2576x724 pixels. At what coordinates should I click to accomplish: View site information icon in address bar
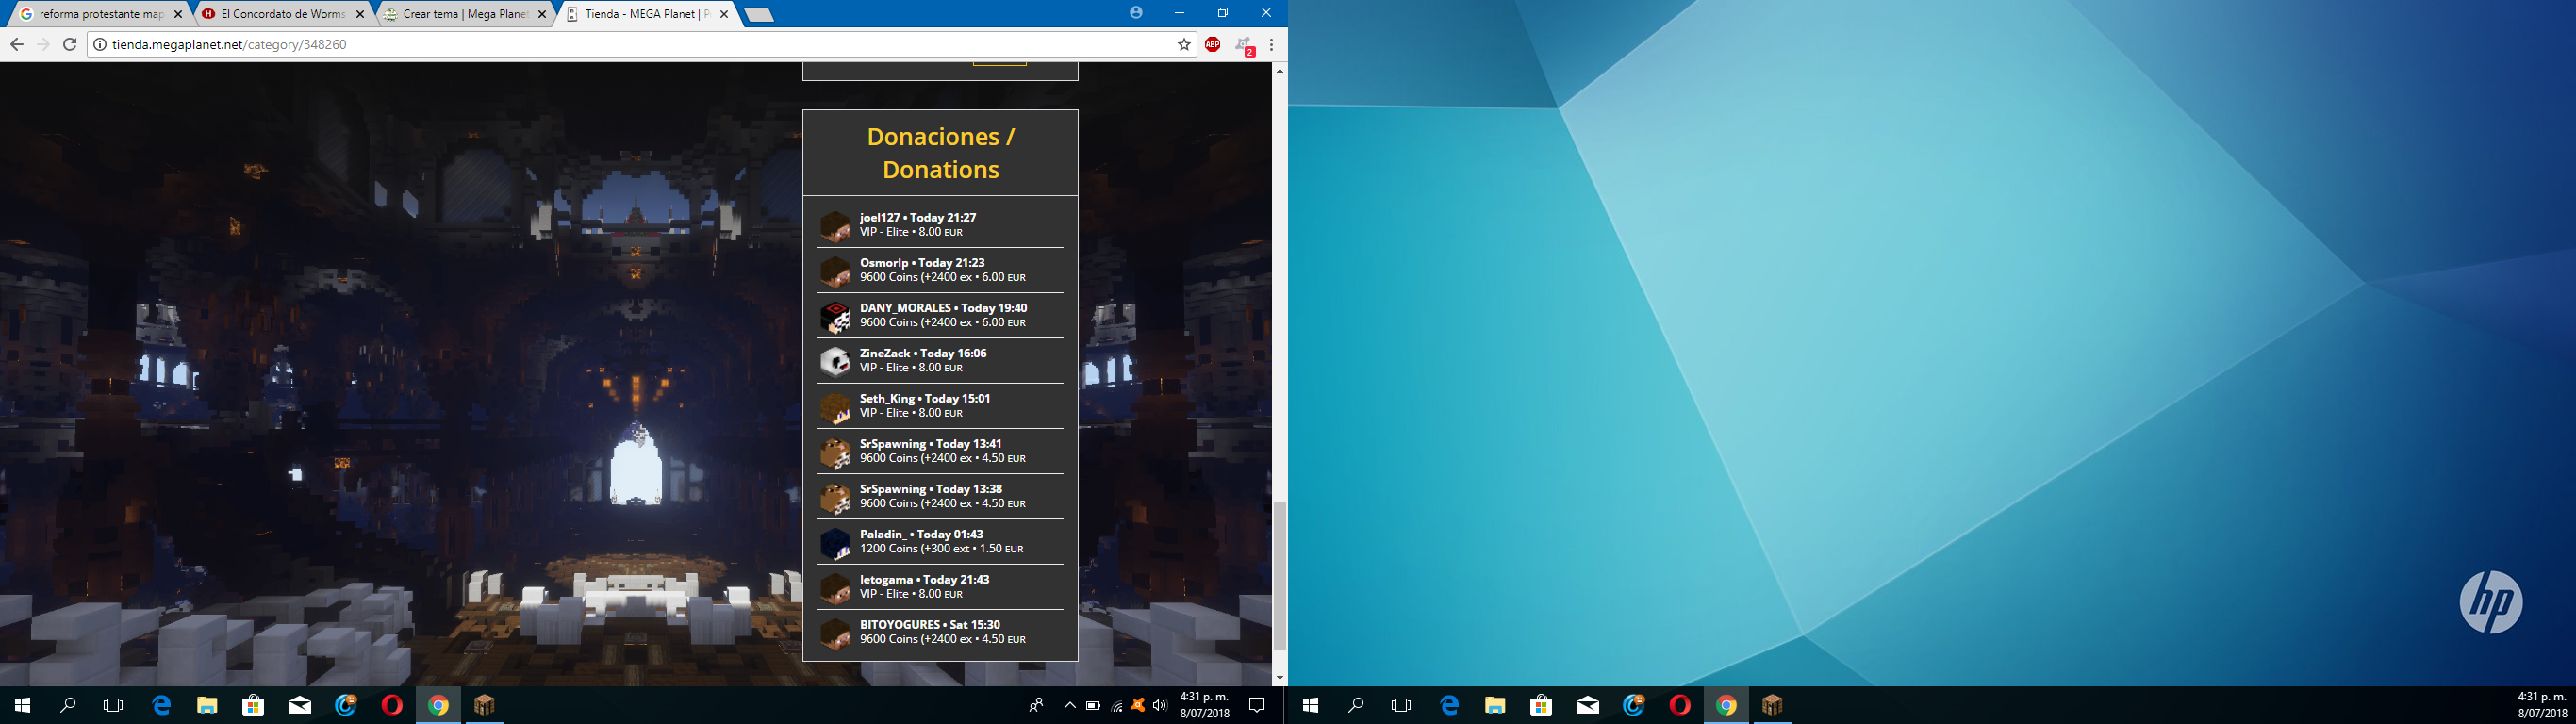tap(99, 45)
